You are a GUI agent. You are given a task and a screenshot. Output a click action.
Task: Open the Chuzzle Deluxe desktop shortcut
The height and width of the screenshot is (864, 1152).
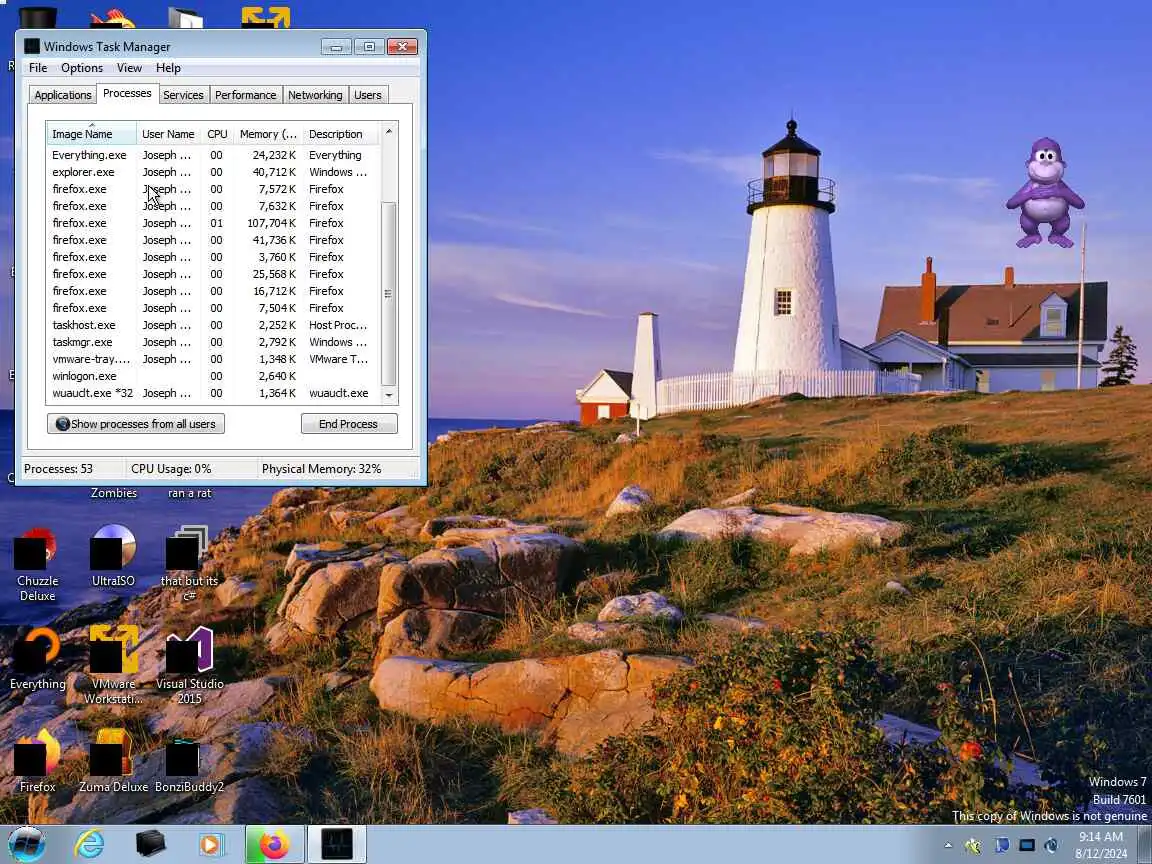[37, 564]
